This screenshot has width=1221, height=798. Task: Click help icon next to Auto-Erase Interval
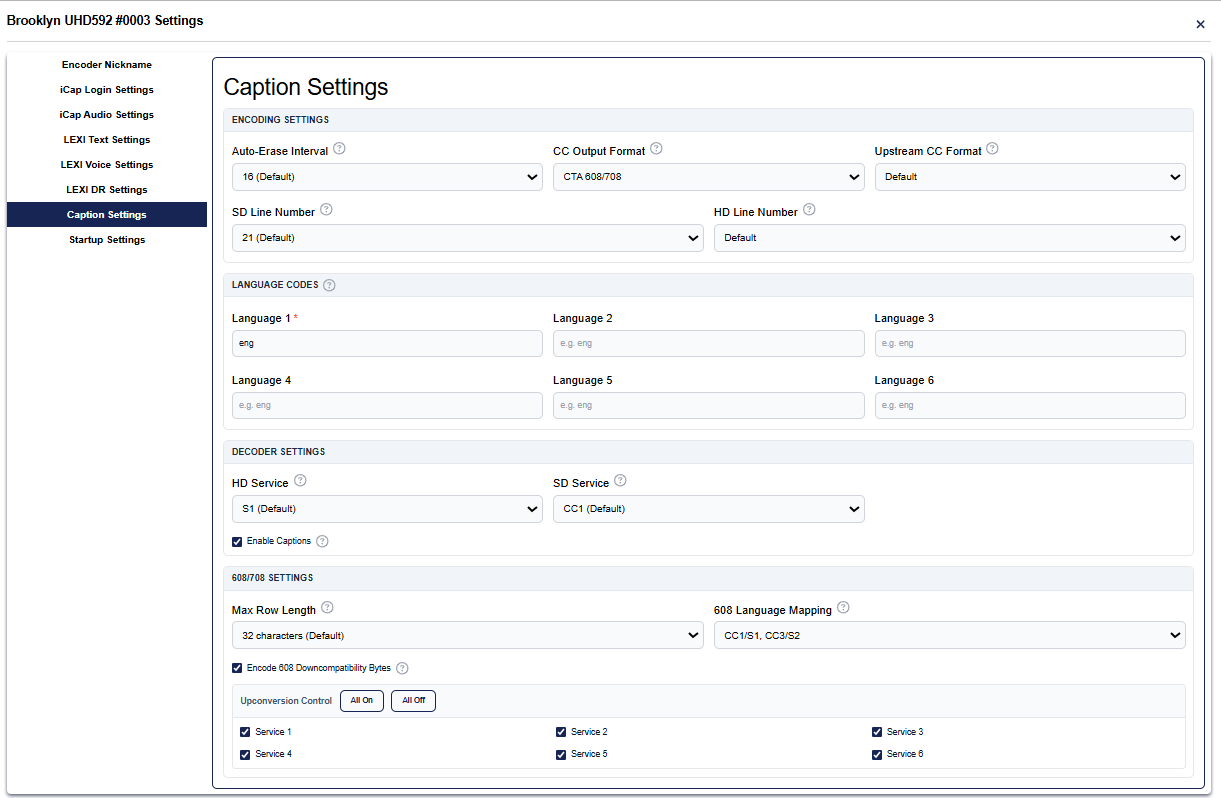[x=339, y=149]
